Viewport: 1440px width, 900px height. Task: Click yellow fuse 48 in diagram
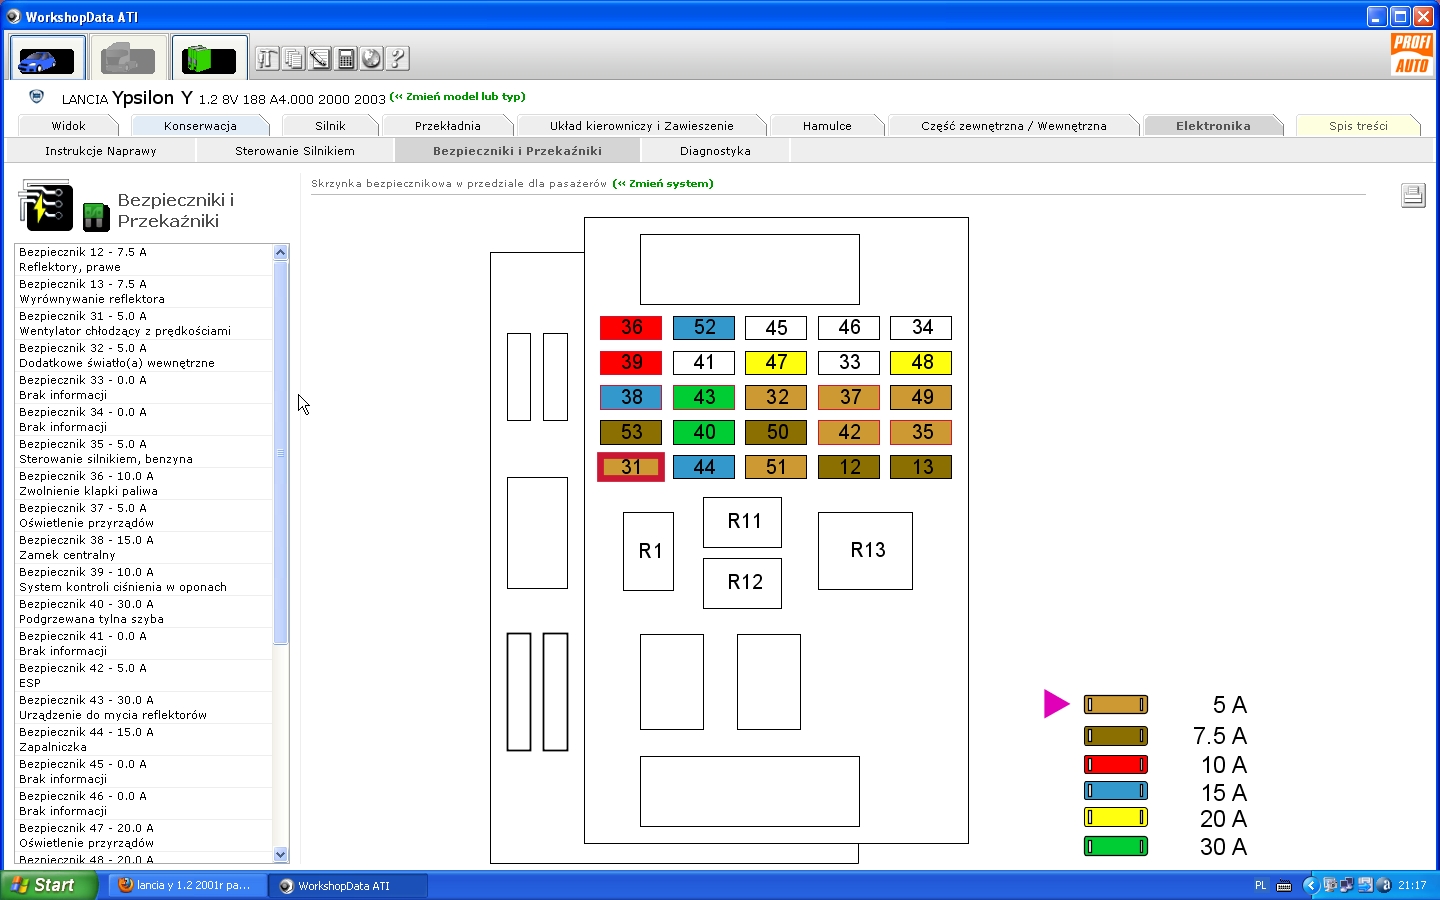coord(922,363)
